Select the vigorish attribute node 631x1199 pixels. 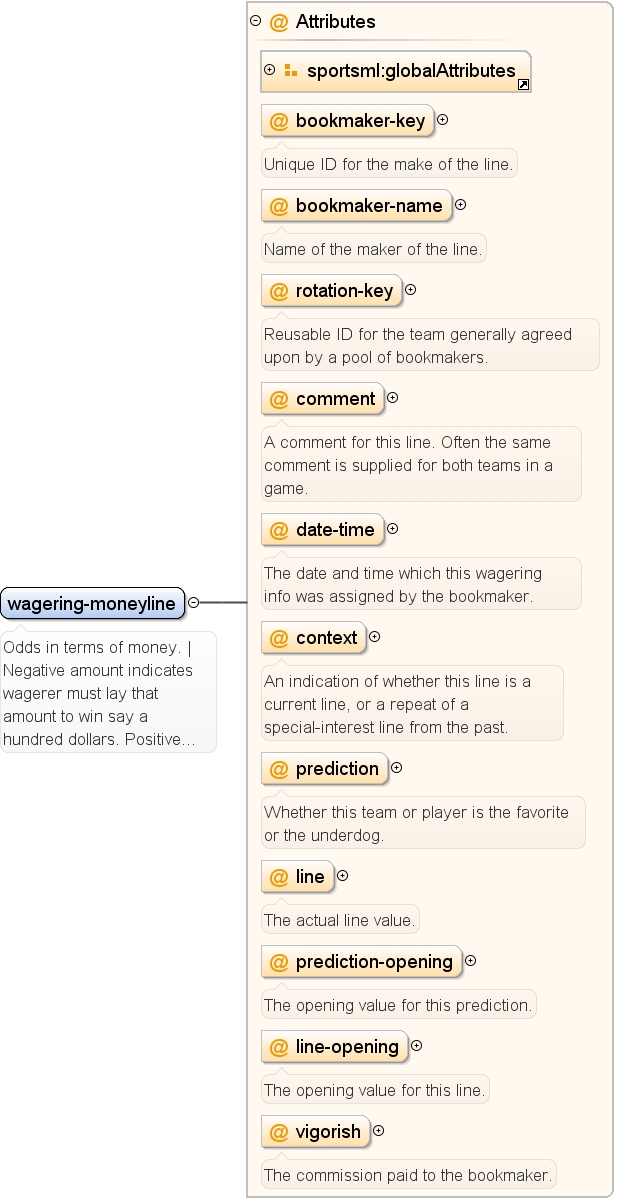pyautogui.click(x=315, y=1132)
